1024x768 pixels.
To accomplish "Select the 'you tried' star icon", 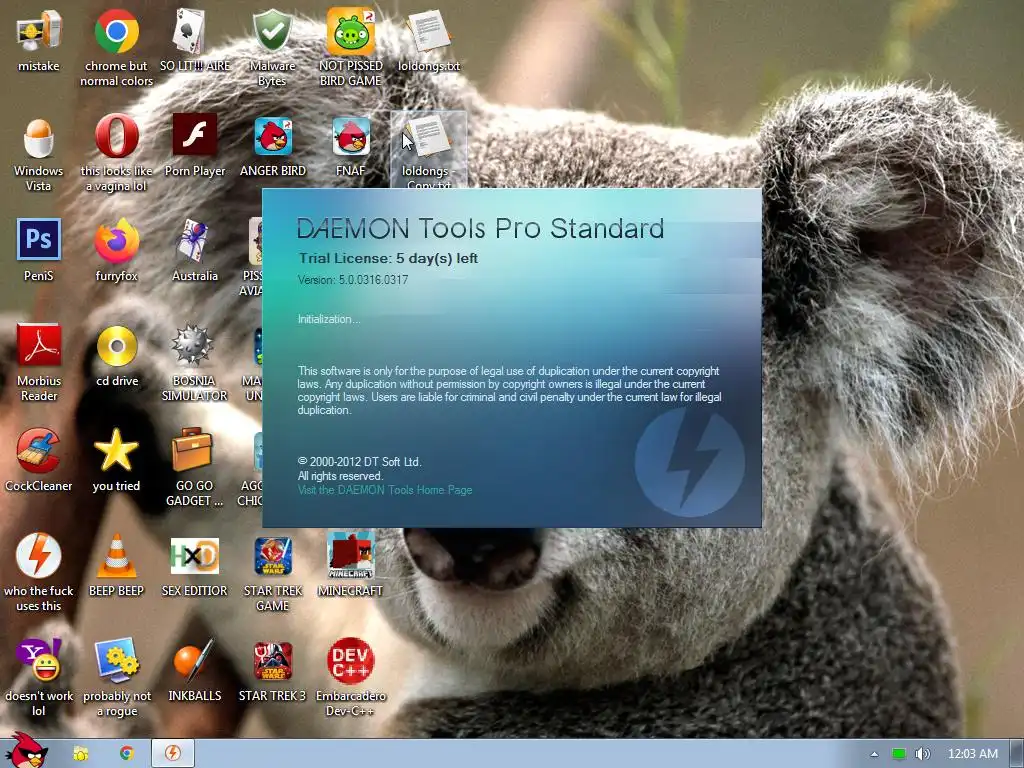I will tap(116, 450).
